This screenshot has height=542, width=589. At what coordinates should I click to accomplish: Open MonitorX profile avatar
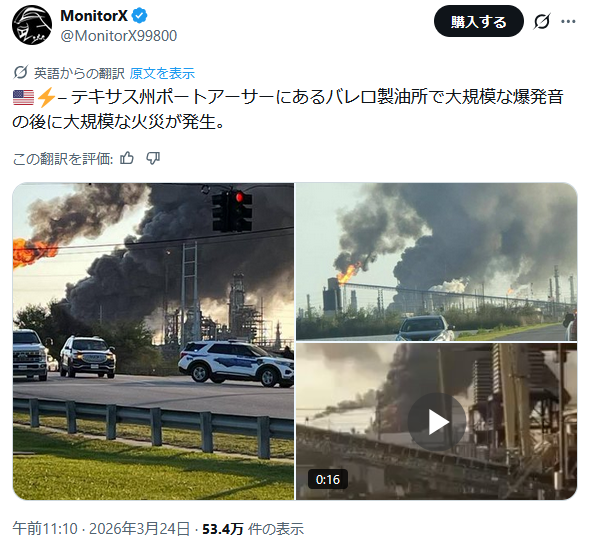[x=32, y=25]
